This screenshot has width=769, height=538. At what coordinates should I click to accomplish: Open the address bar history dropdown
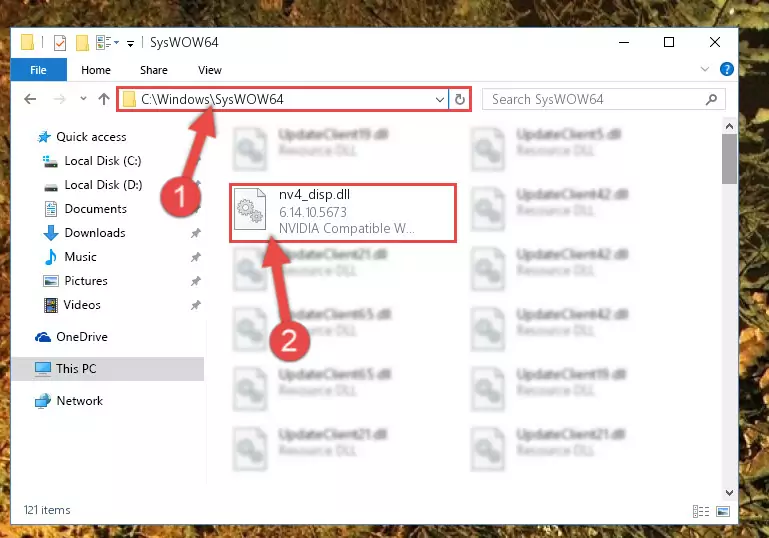(x=439, y=100)
